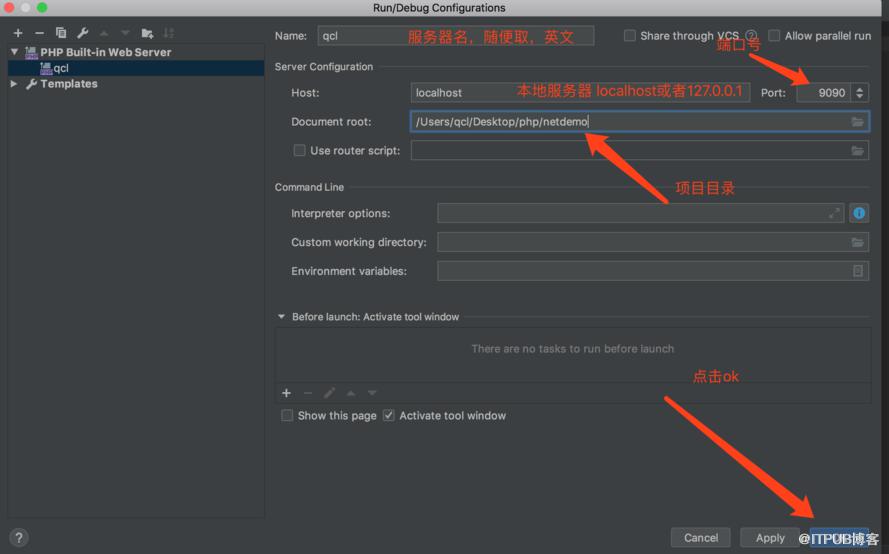Enable Share through VCS checkbox
The width and height of the screenshot is (889, 554).
(x=629, y=36)
